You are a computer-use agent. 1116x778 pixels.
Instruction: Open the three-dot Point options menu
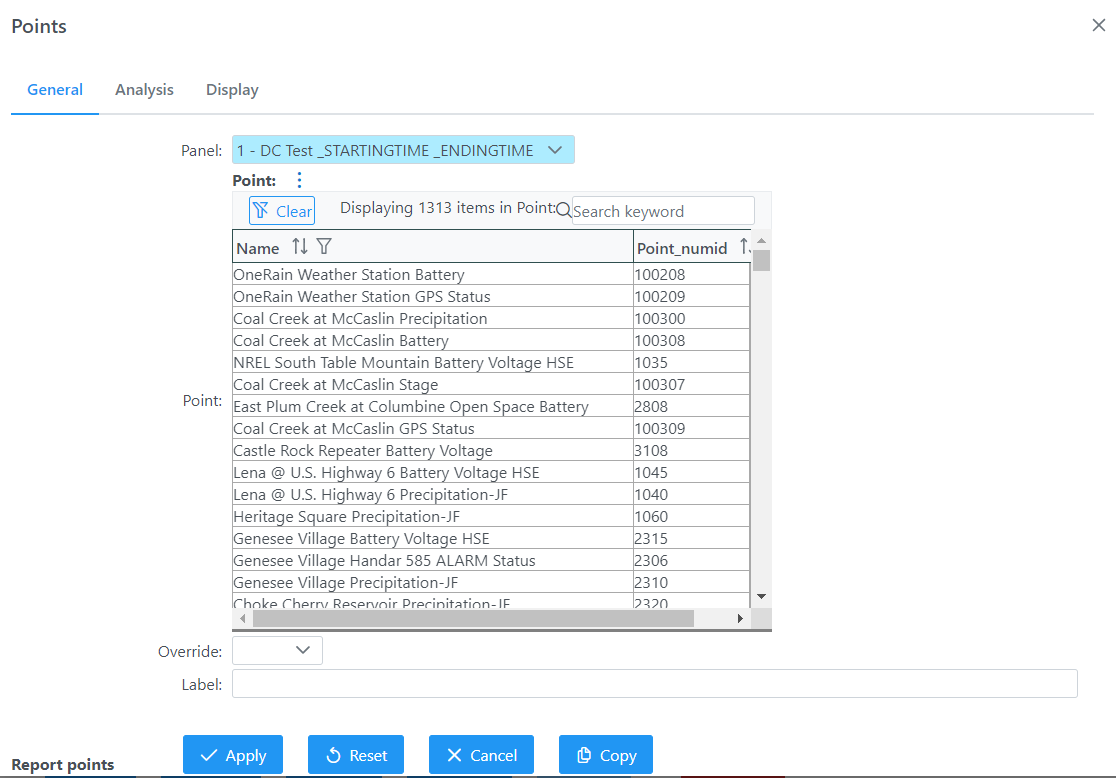click(299, 181)
